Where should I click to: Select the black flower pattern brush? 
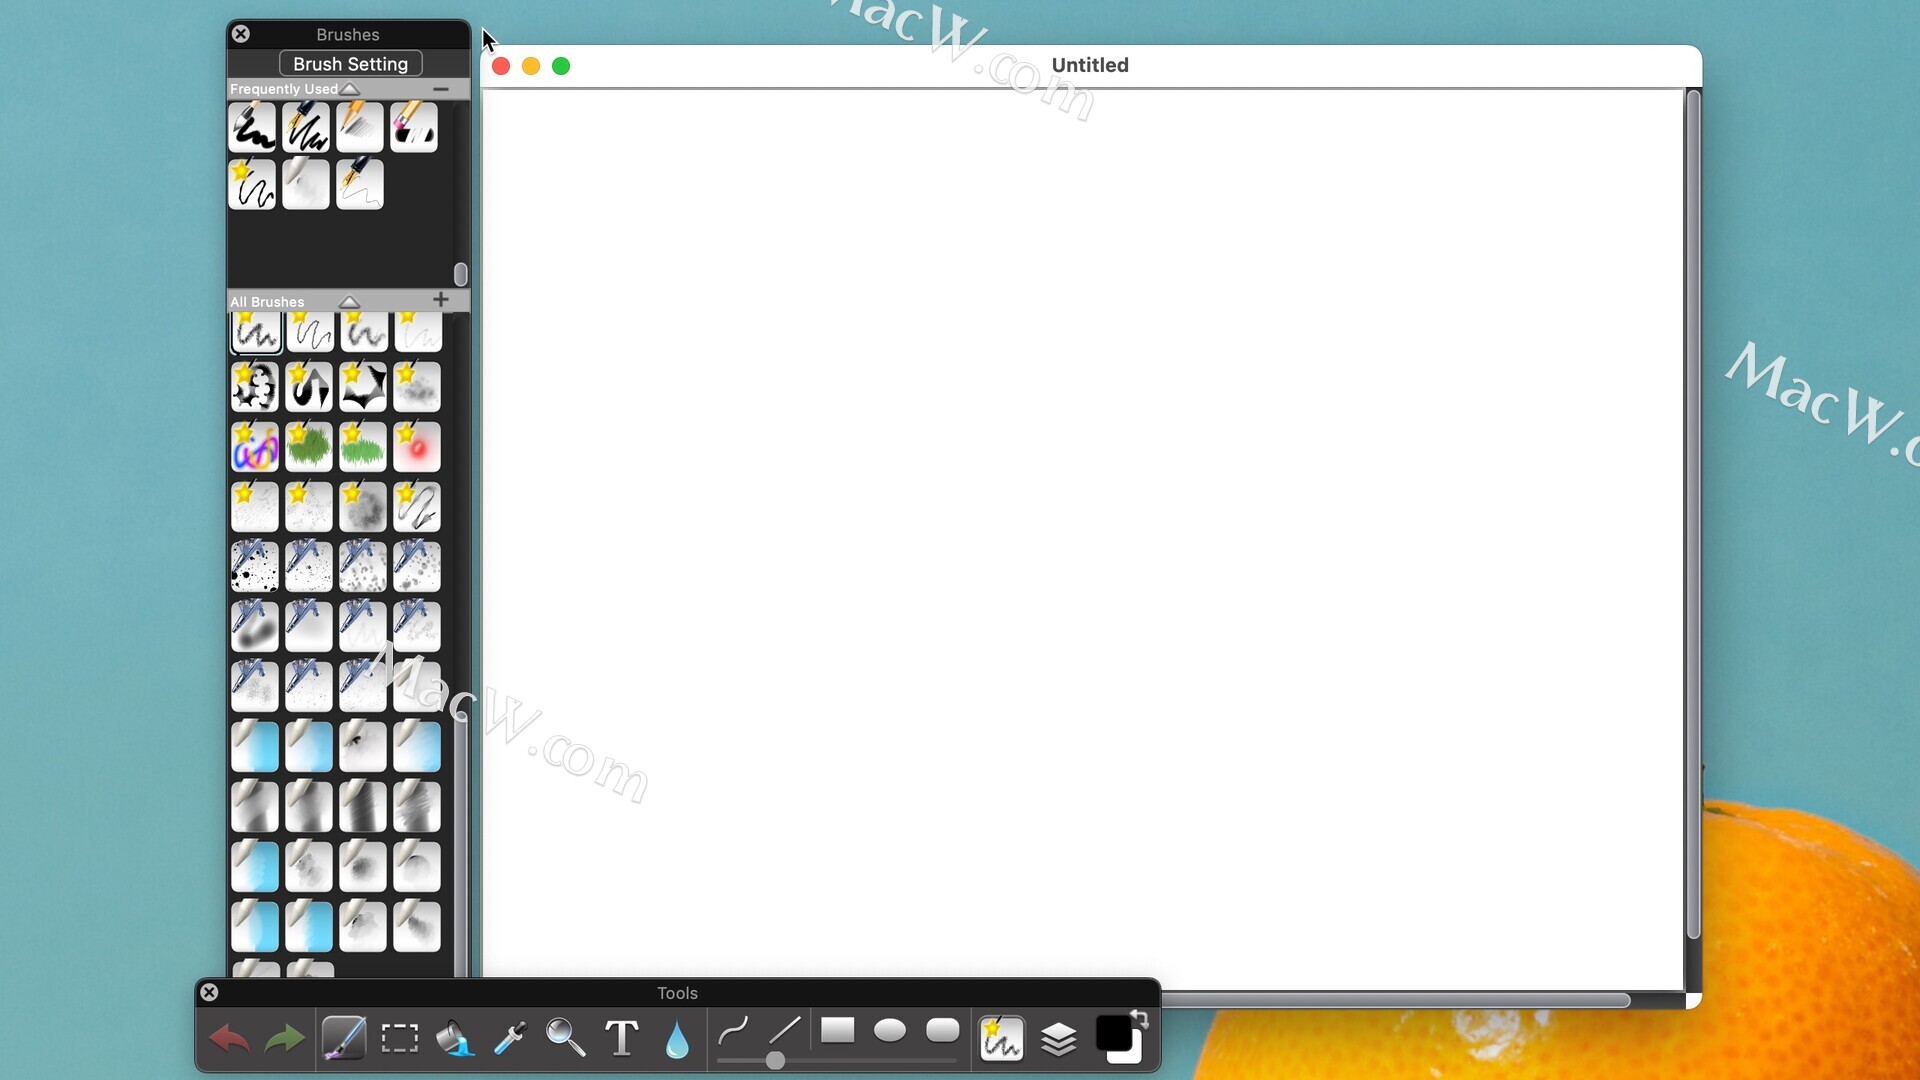(255, 387)
